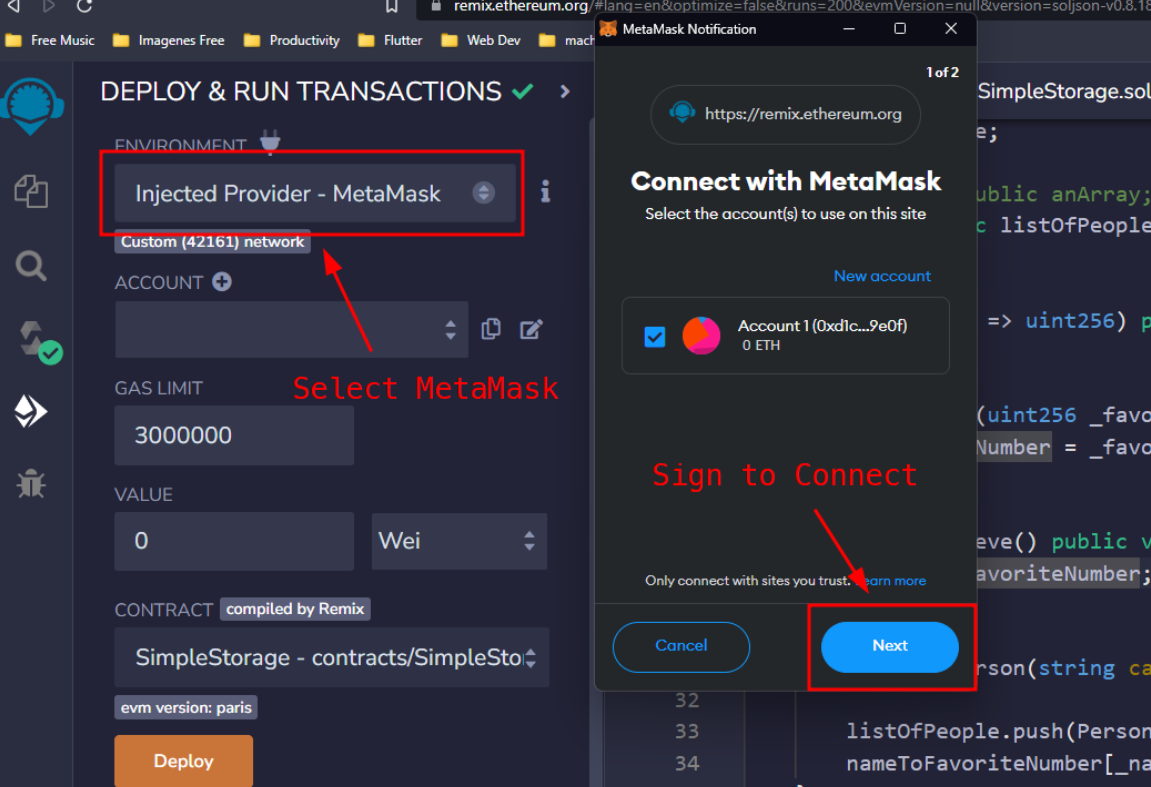Open Wei unit dropdown
This screenshot has width=1151, height=787.
(459, 541)
